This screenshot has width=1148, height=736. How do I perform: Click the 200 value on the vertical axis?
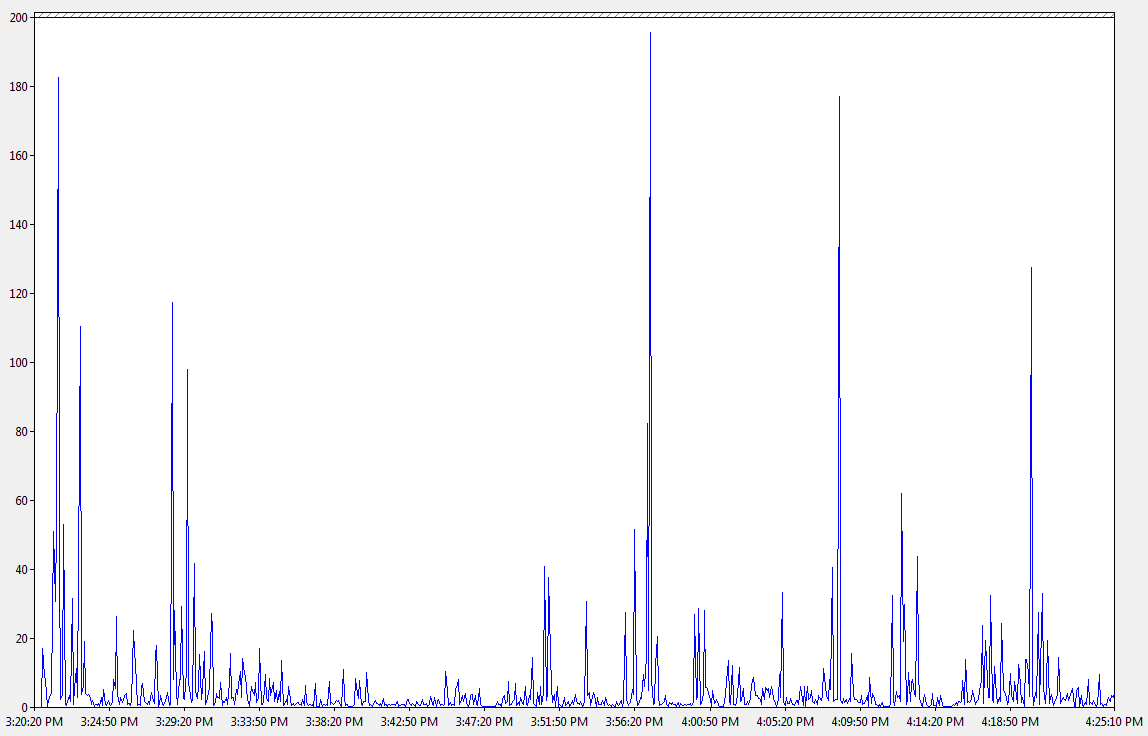[x=18, y=18]
